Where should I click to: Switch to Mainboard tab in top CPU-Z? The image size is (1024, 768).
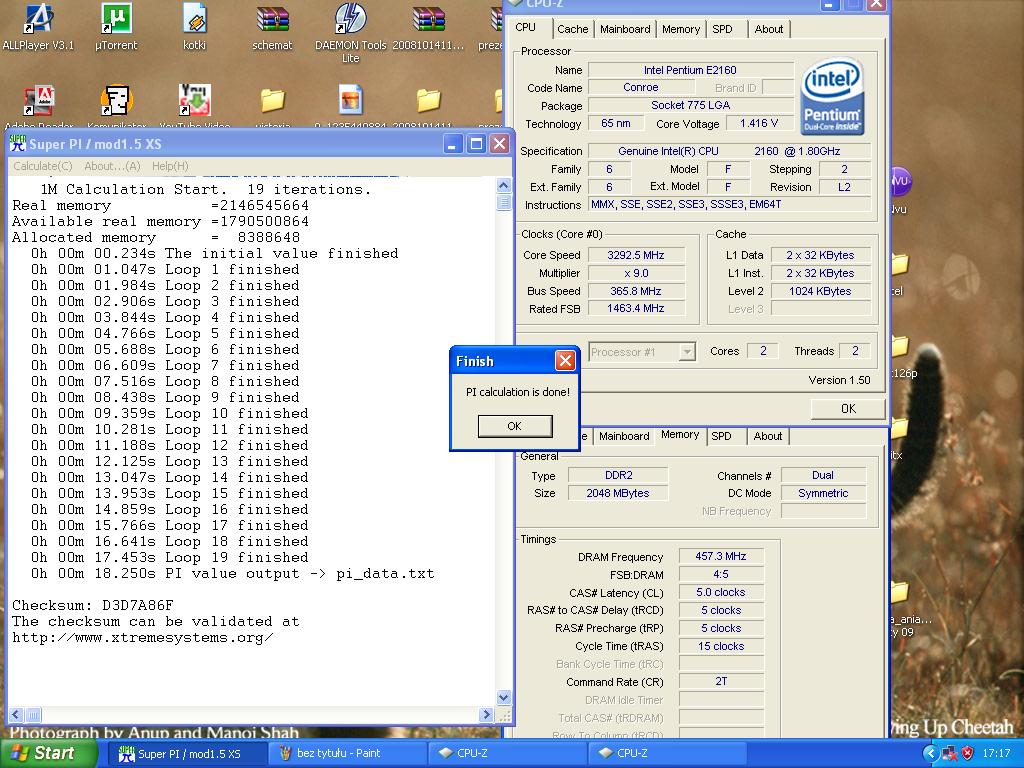625,29
